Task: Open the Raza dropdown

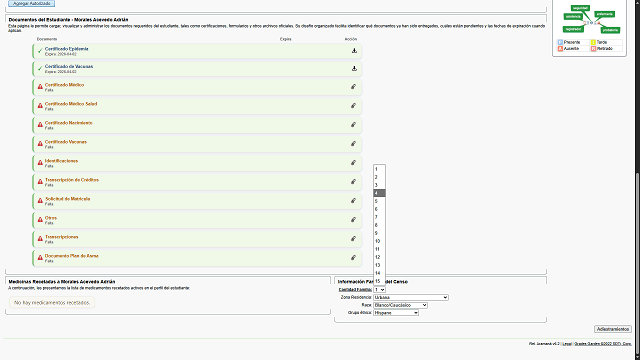Action: coord(400,305)
